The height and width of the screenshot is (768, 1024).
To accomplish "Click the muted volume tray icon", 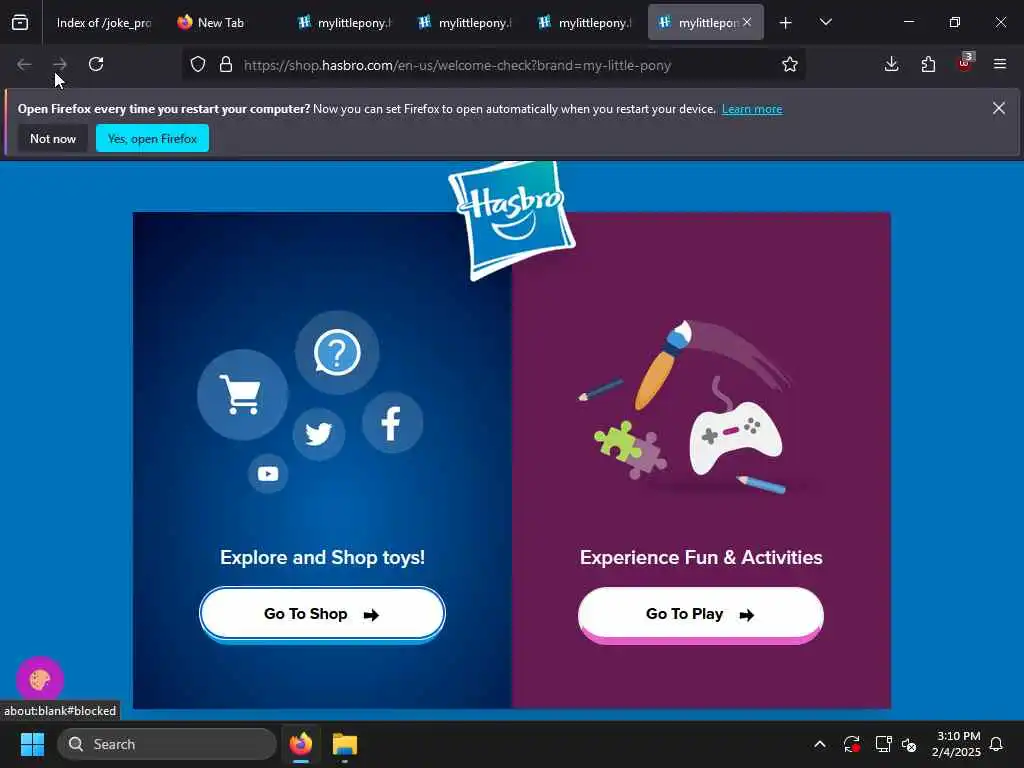I will 909,744.
